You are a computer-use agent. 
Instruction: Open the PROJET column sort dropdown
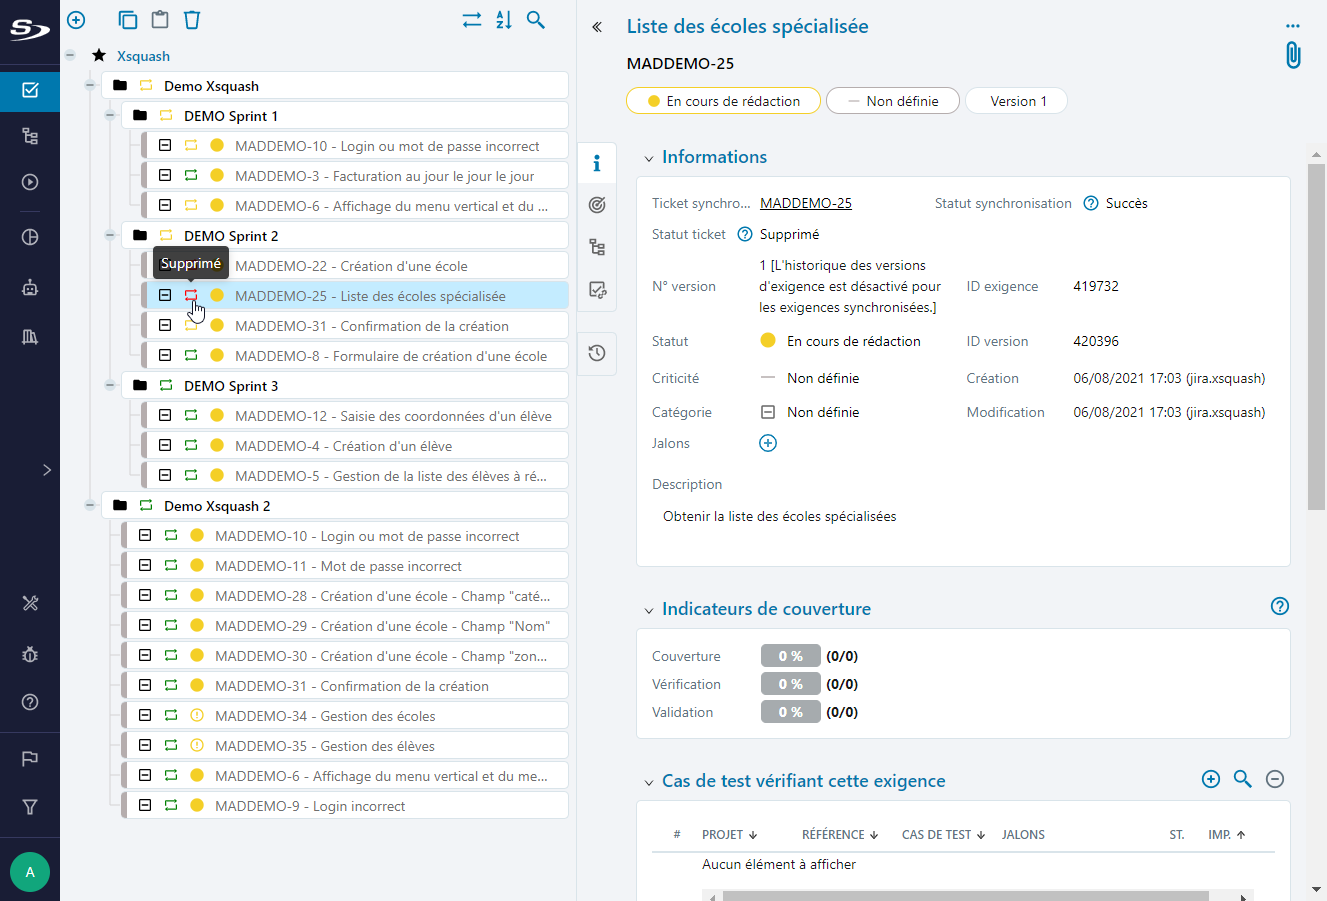click(755, 834)
